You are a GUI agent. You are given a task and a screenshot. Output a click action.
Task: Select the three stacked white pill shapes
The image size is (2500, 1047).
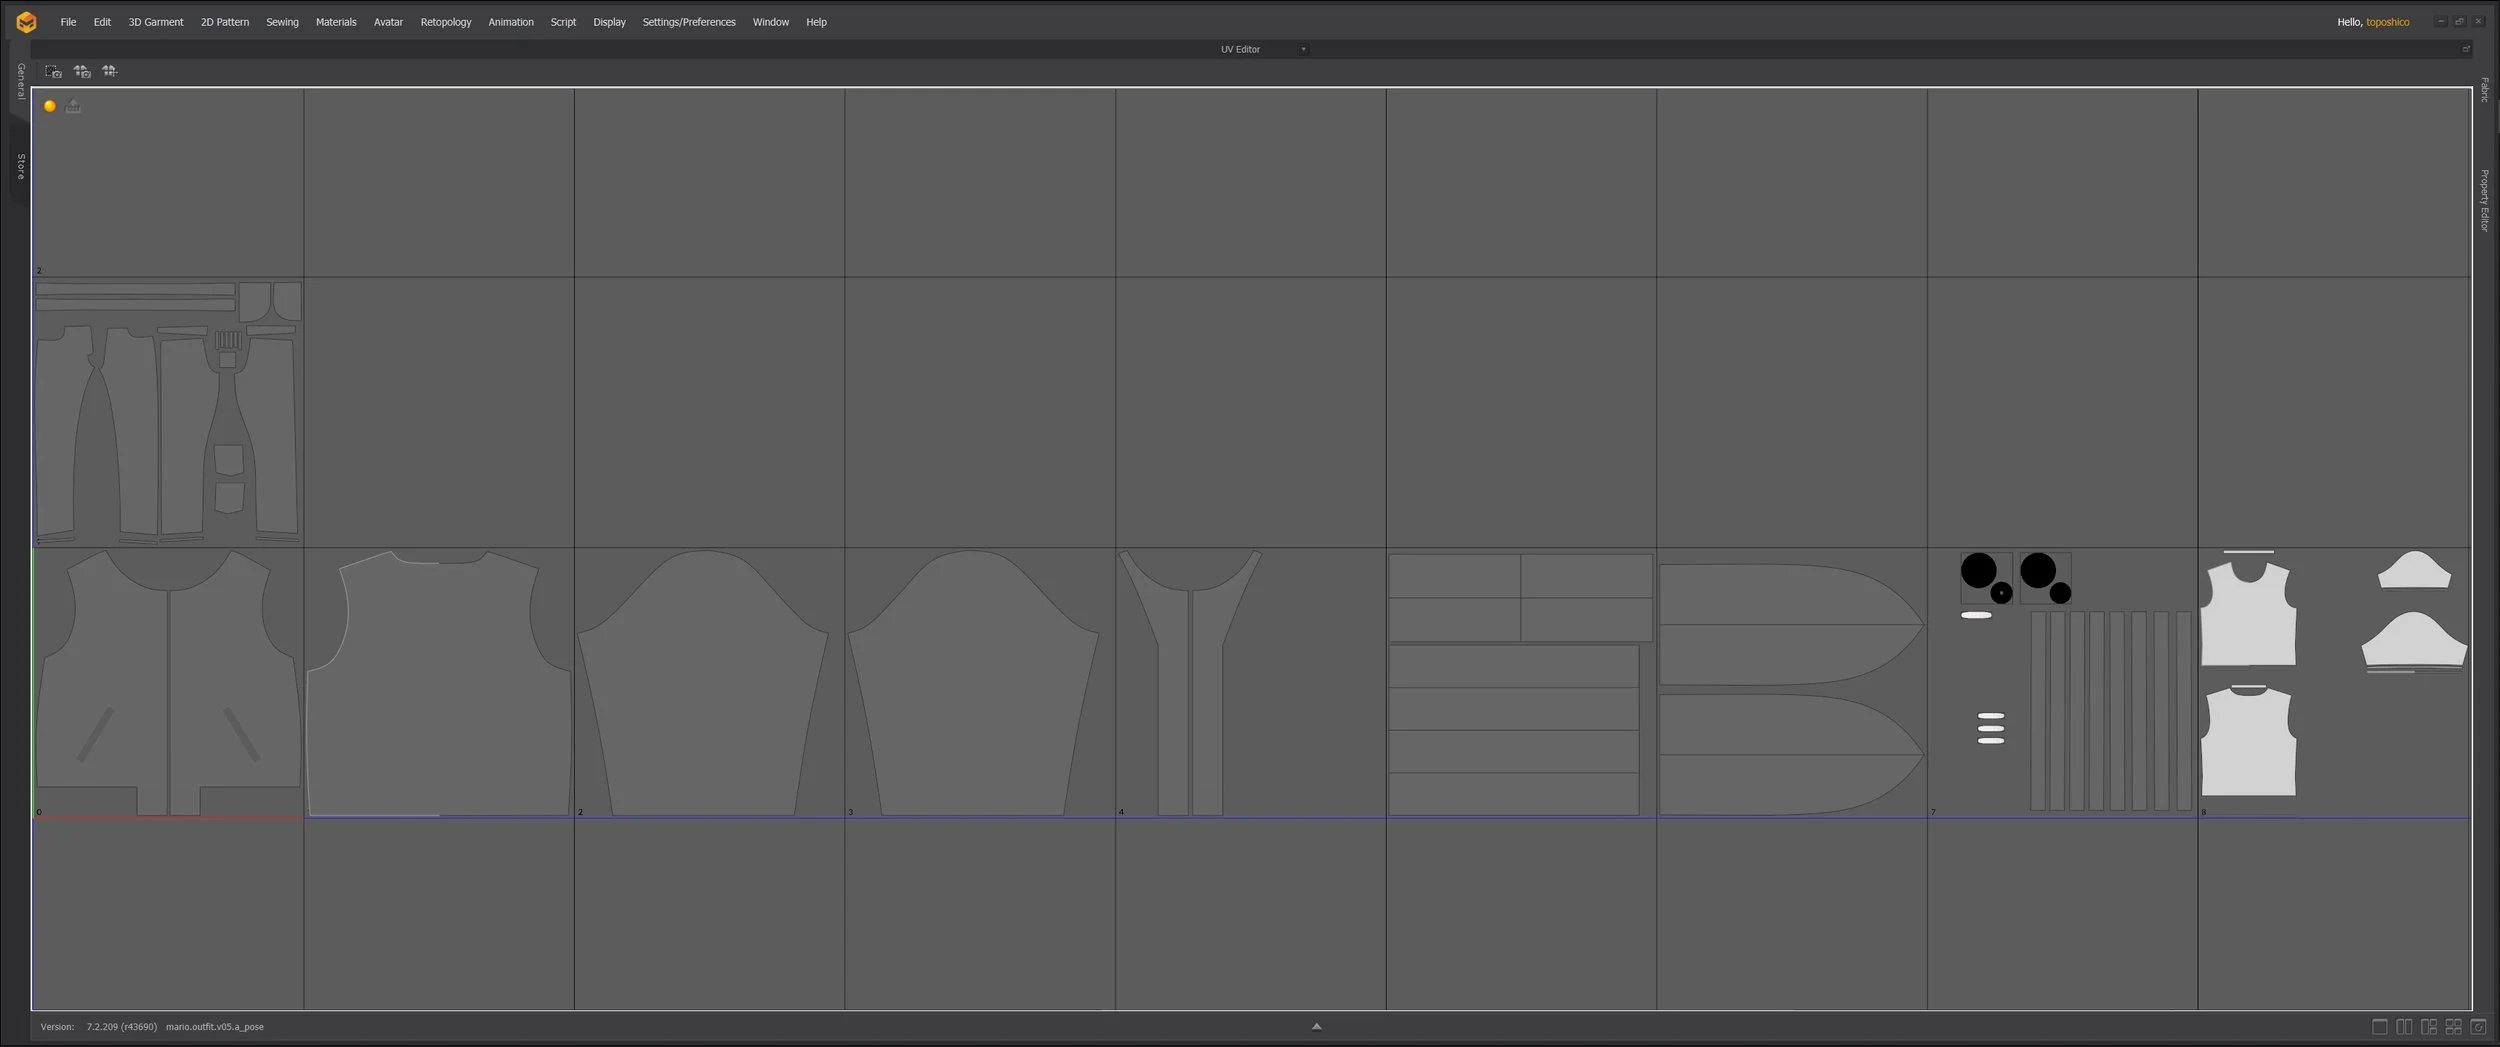tap(1991, 728)
